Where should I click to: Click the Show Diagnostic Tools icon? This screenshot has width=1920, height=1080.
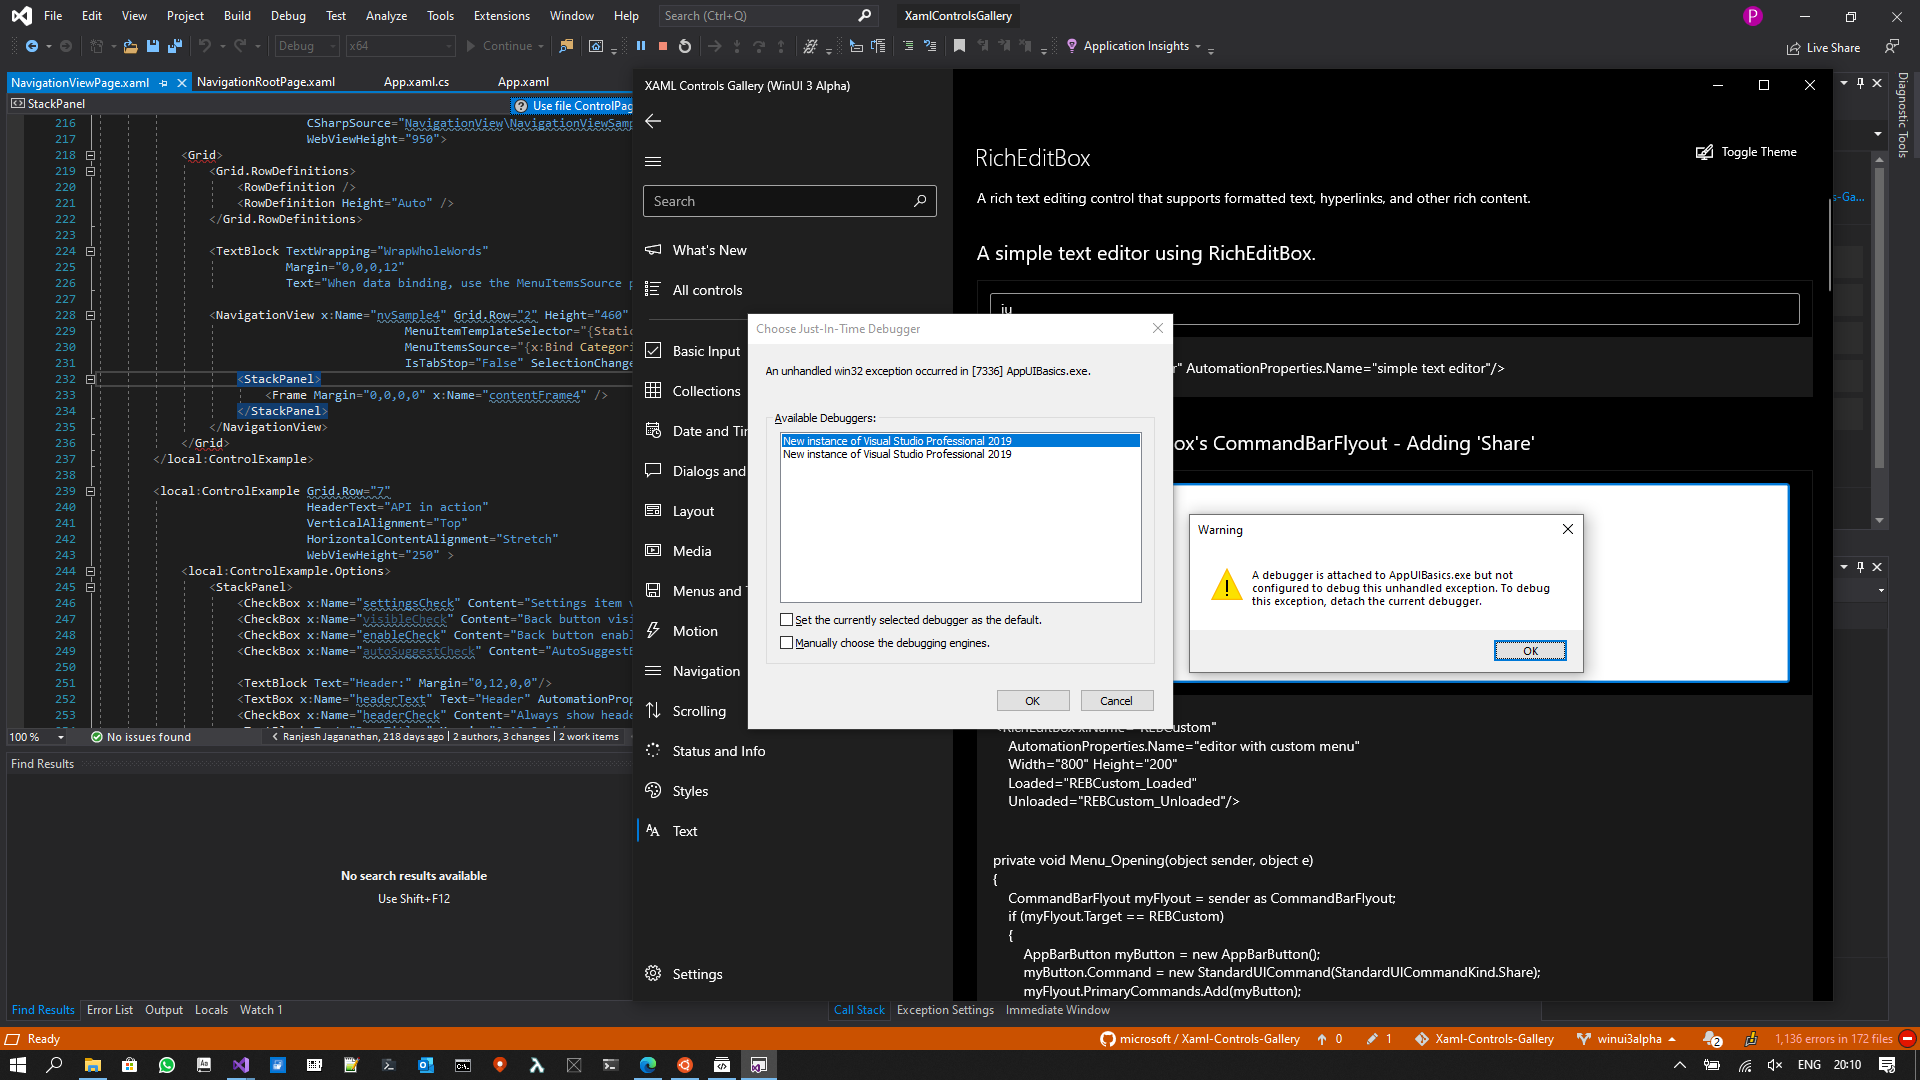[x=1903, y=115]
